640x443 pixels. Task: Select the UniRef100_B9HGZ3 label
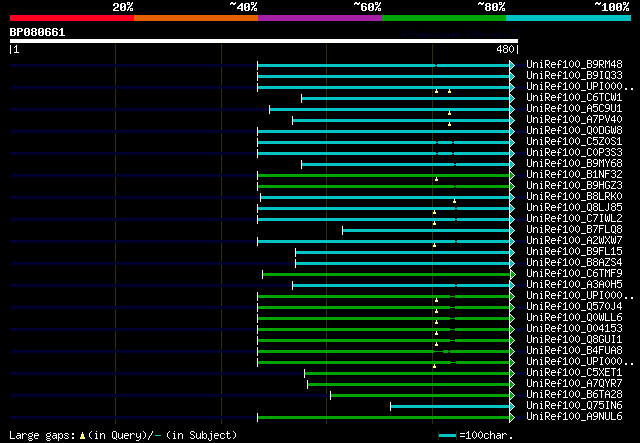(x=574, y=185)
